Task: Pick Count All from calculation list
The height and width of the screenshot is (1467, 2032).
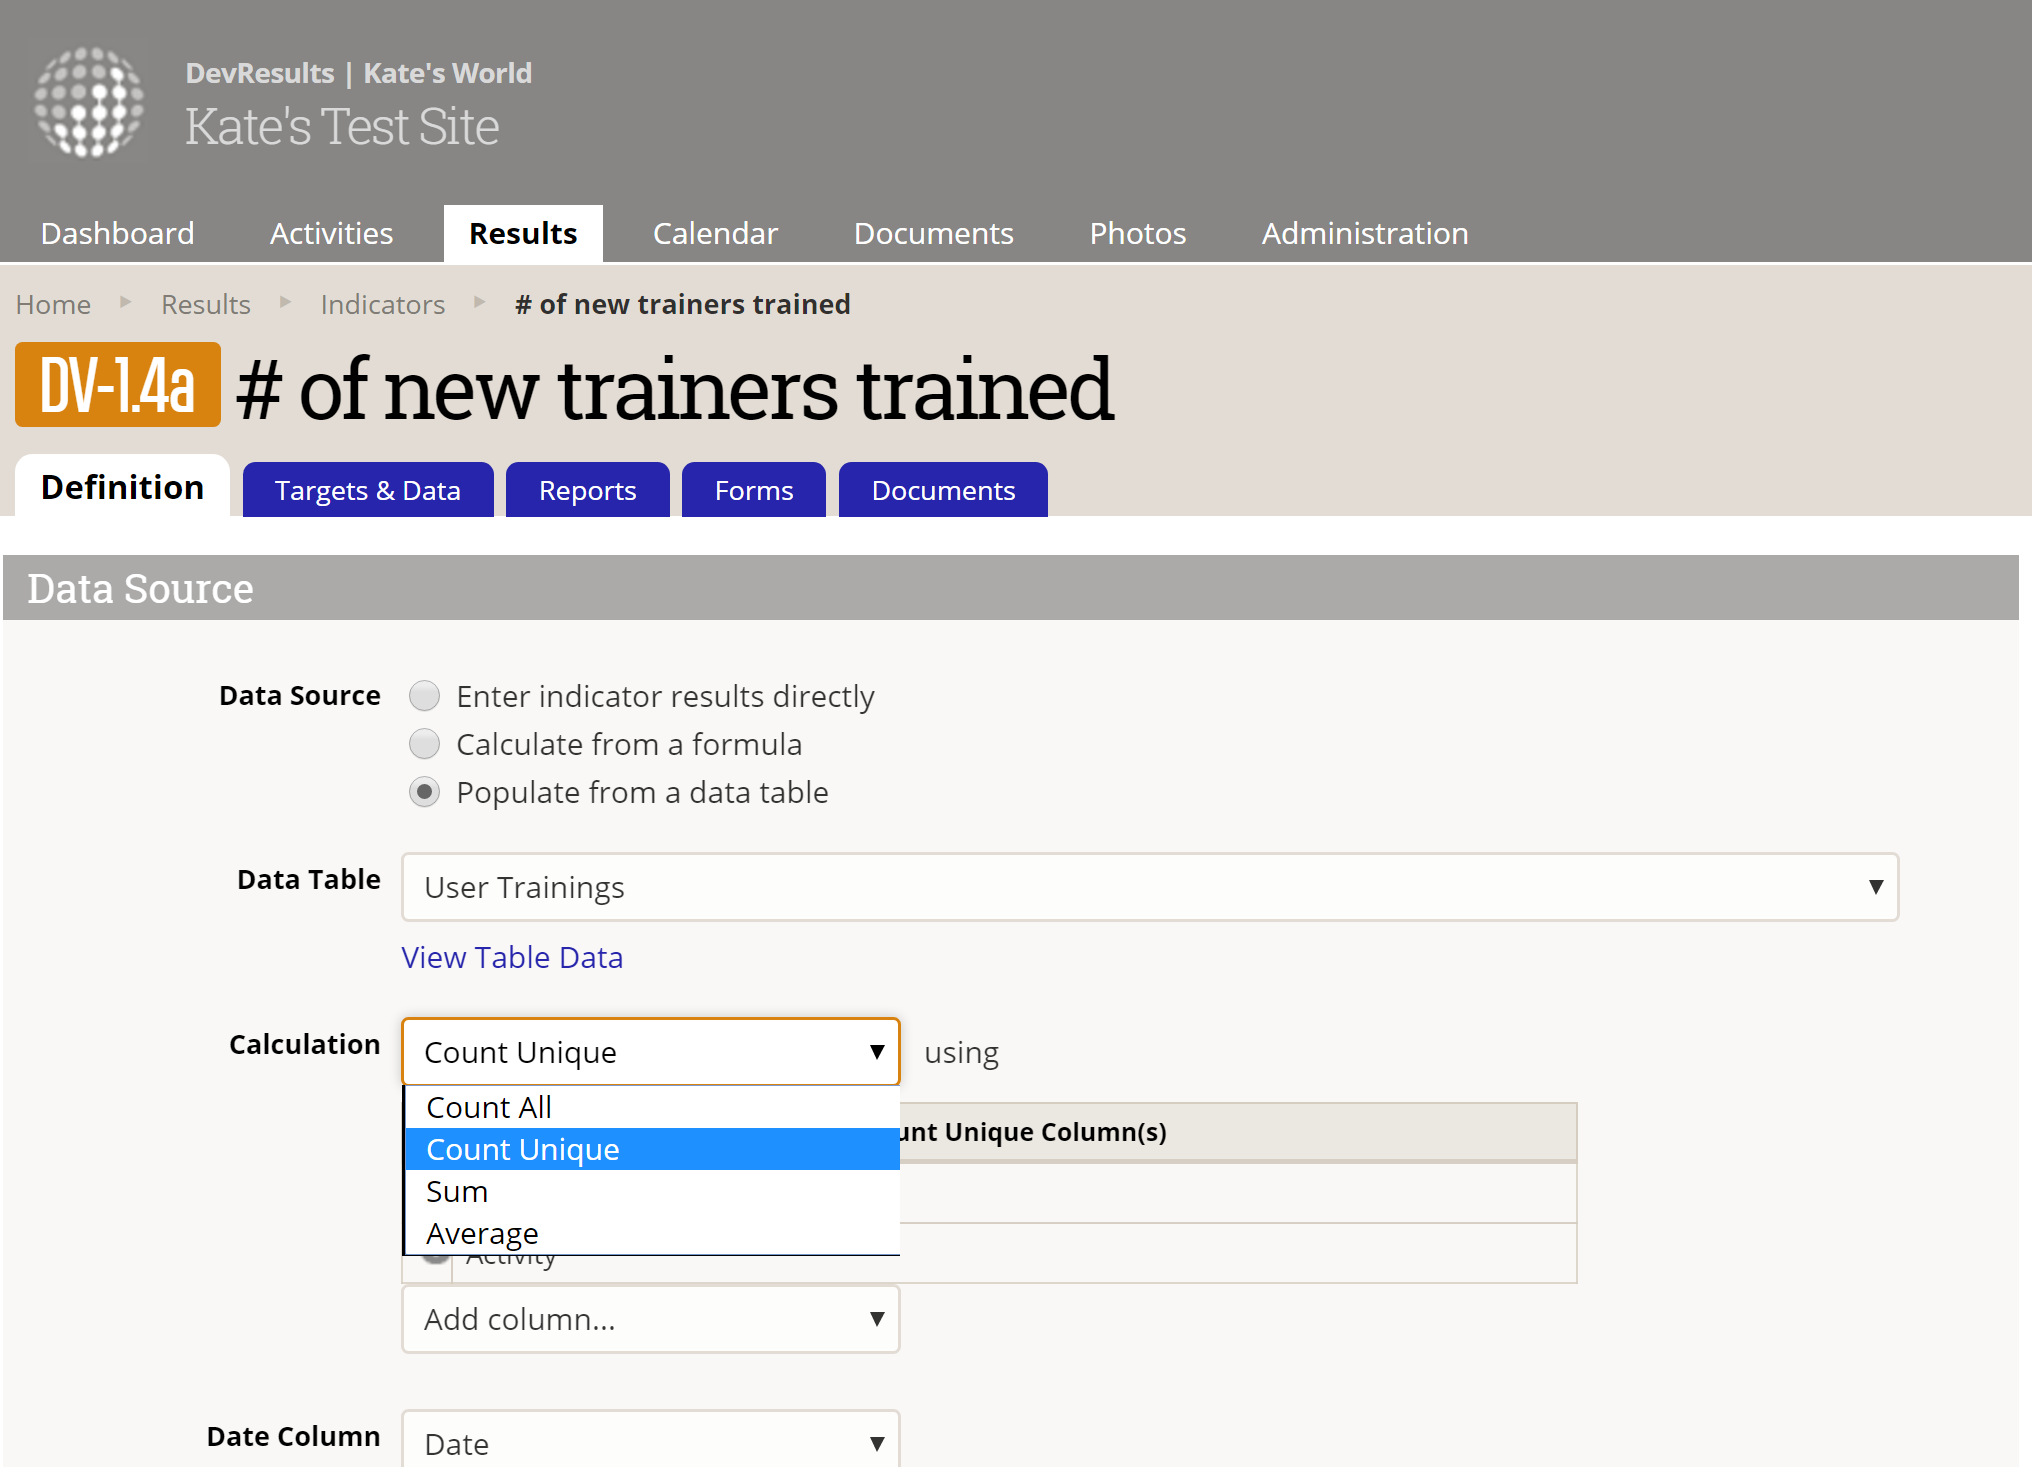Action: point(489,1107)
